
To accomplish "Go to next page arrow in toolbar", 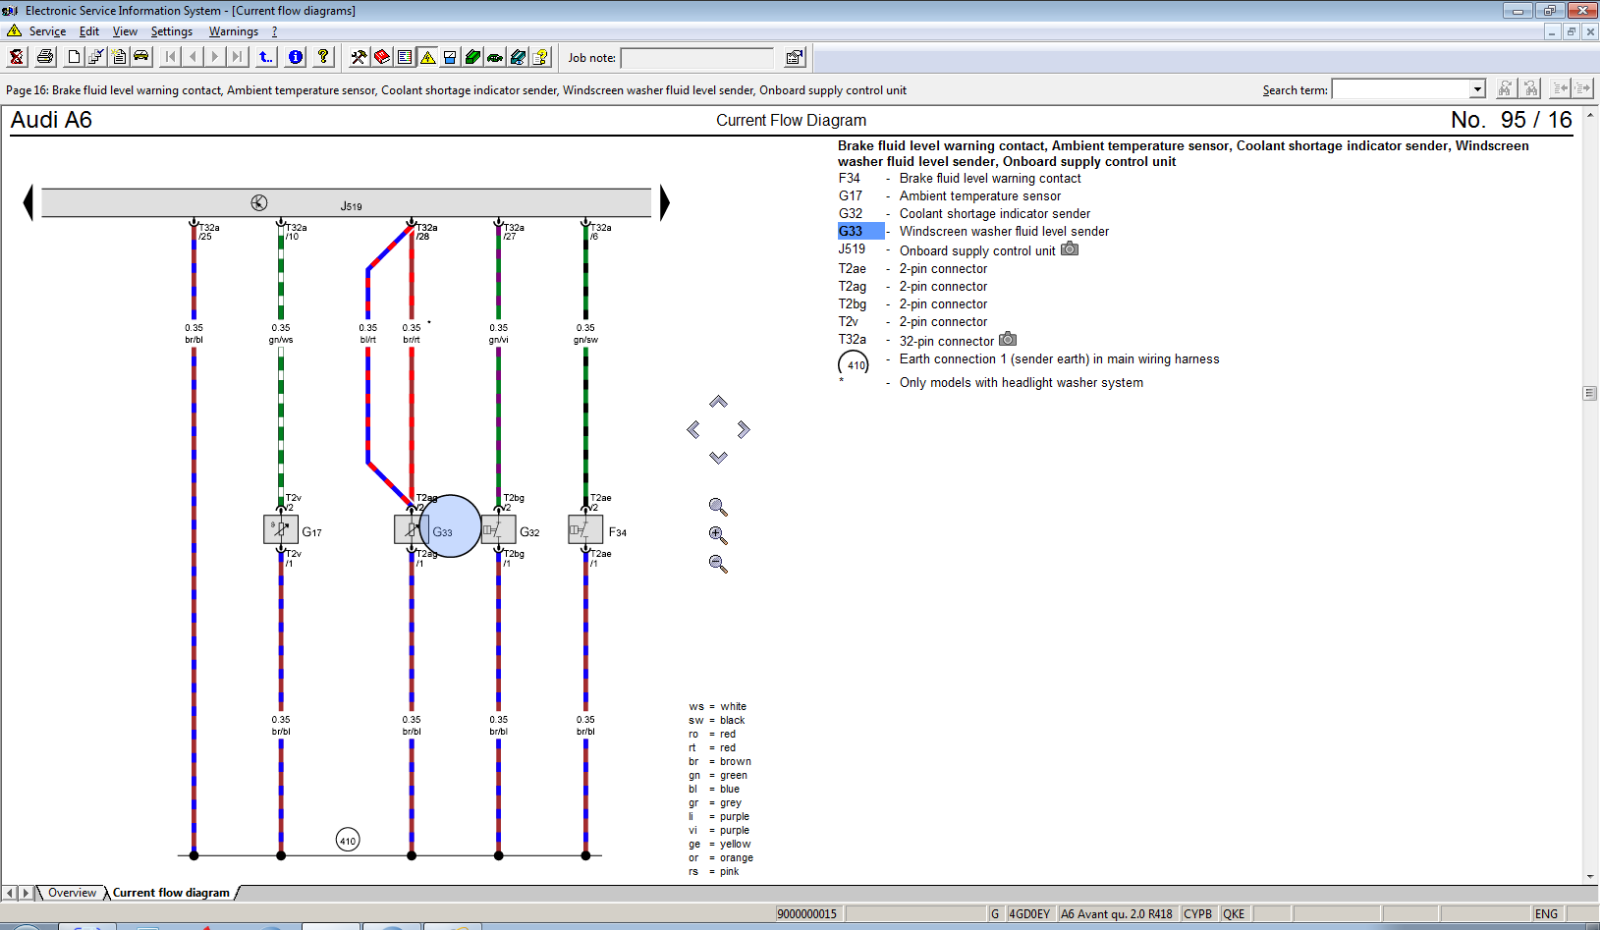I will tap(215, 57).
